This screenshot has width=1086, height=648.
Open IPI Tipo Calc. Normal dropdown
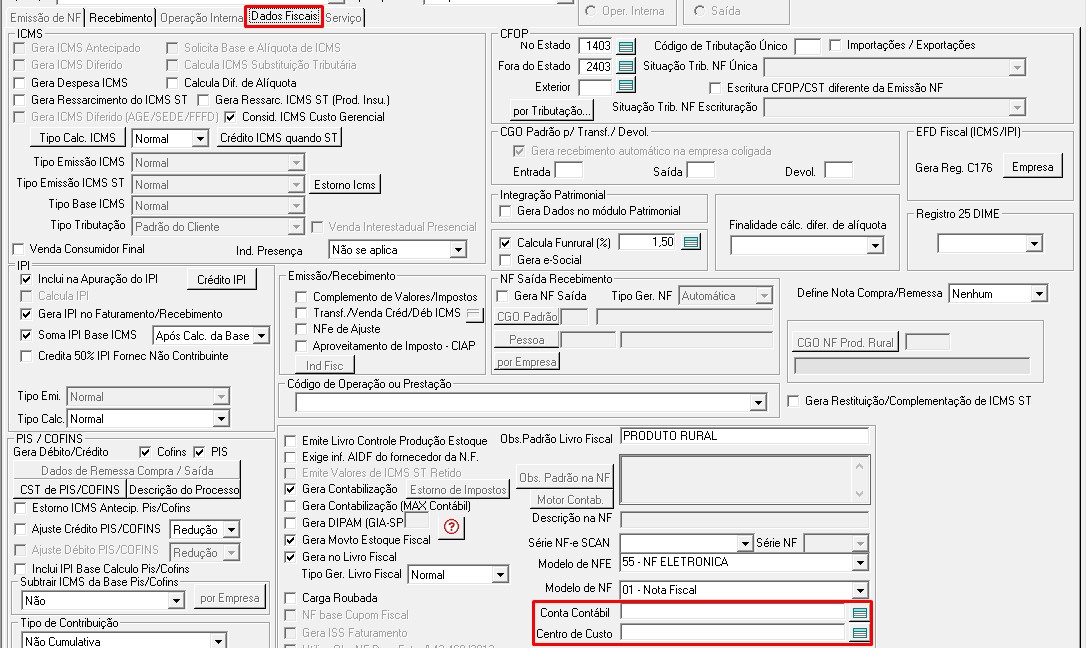point(220,419)
